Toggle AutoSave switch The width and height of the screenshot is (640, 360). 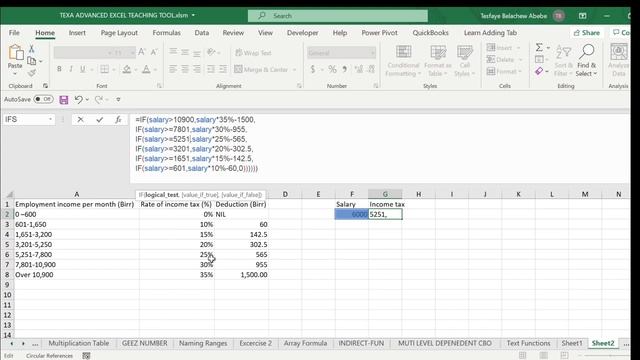pyautogui.click(x=43, y=99)
